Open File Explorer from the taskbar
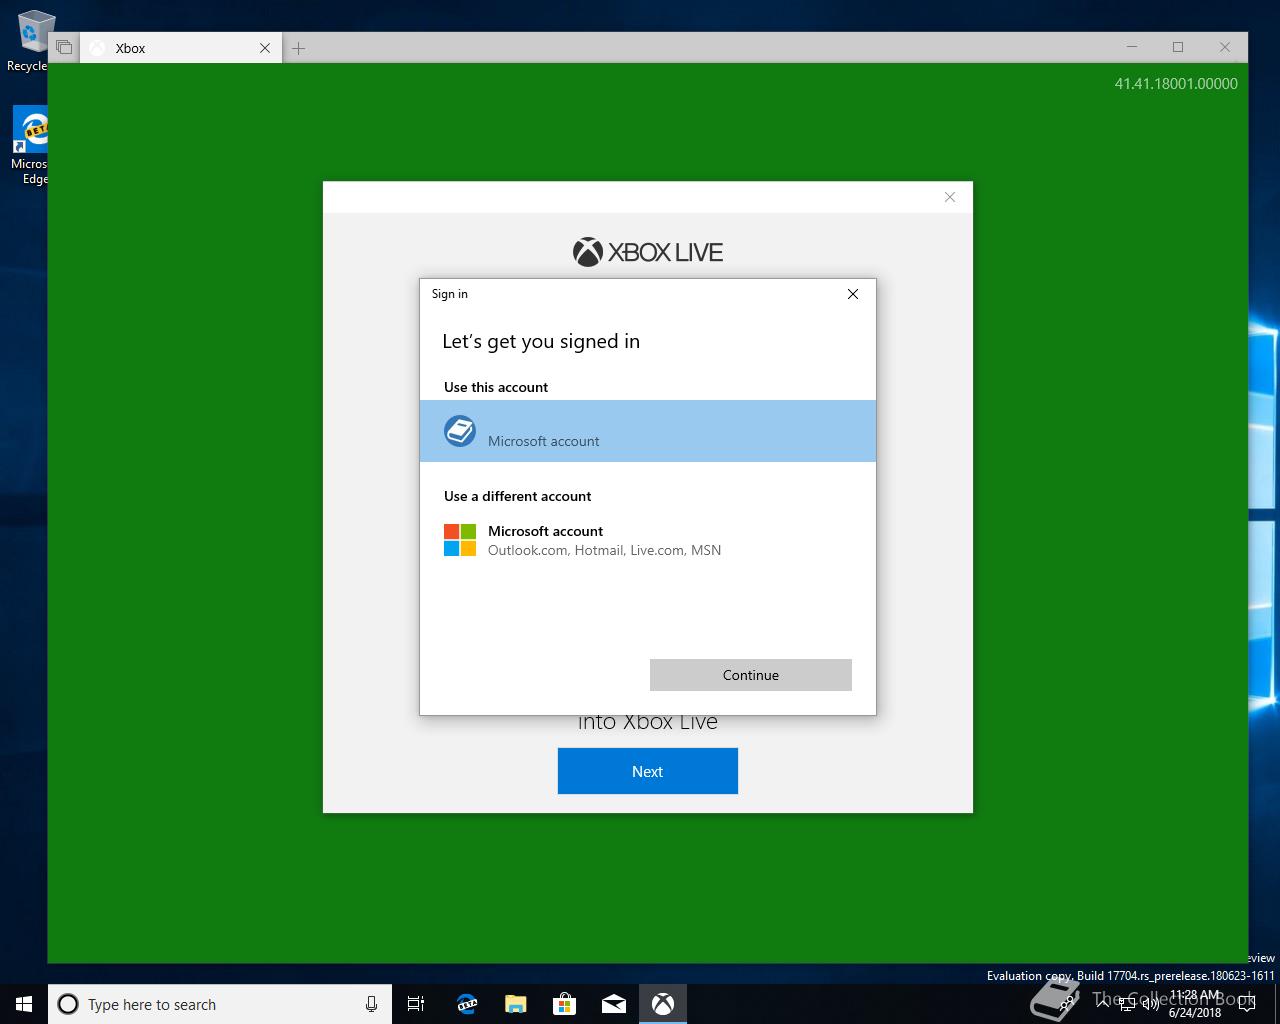Screen dimensions: 1280x1024 [x=515, y=1004]
